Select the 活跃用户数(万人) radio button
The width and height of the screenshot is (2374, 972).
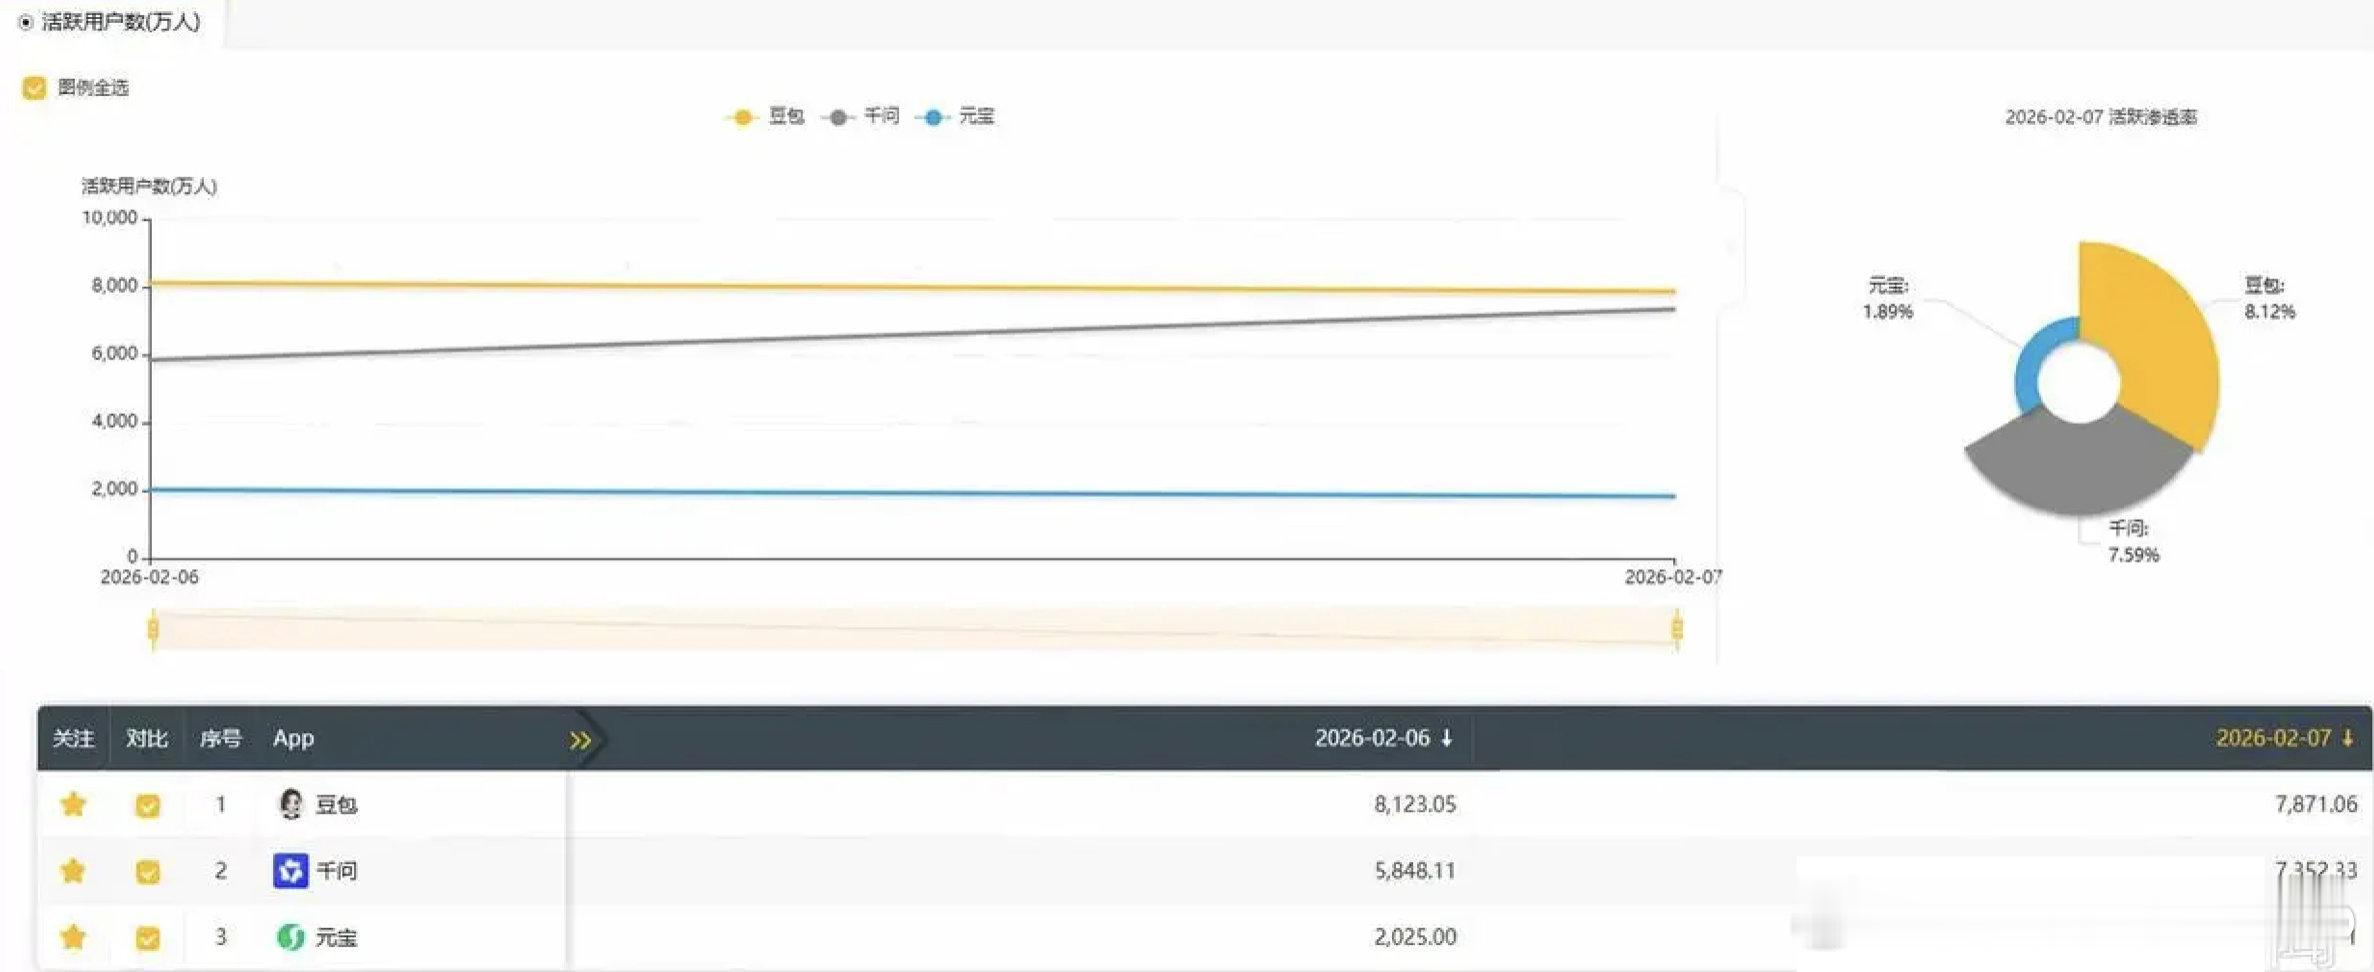click(26, 22)
